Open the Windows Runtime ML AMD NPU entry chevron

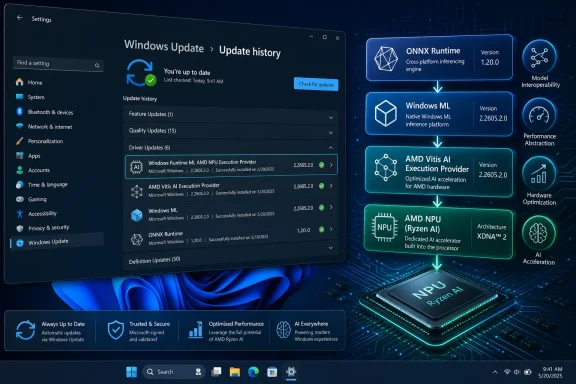(331, 165)
